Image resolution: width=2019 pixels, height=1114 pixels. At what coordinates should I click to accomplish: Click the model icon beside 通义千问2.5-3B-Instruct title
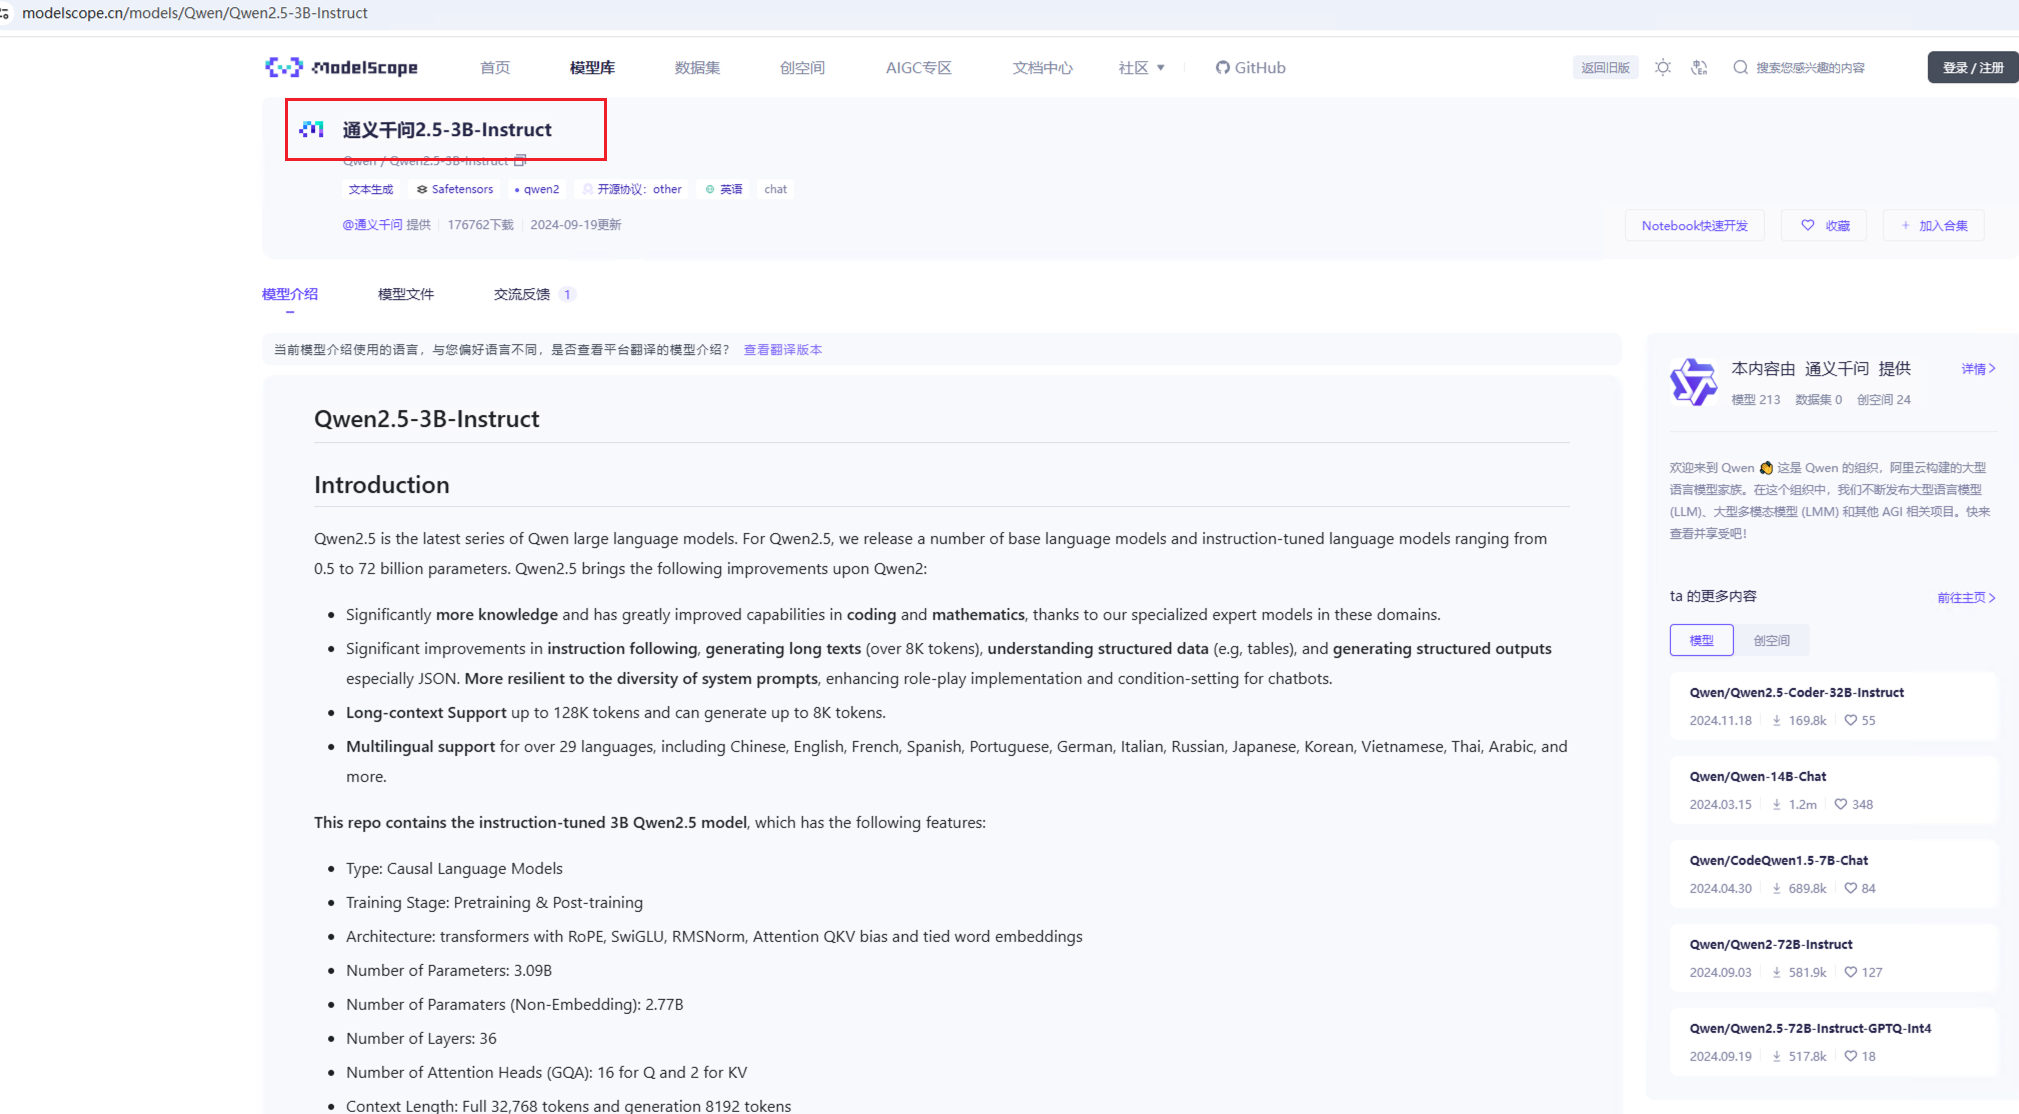pyautogui.click(x=312, y=129)
